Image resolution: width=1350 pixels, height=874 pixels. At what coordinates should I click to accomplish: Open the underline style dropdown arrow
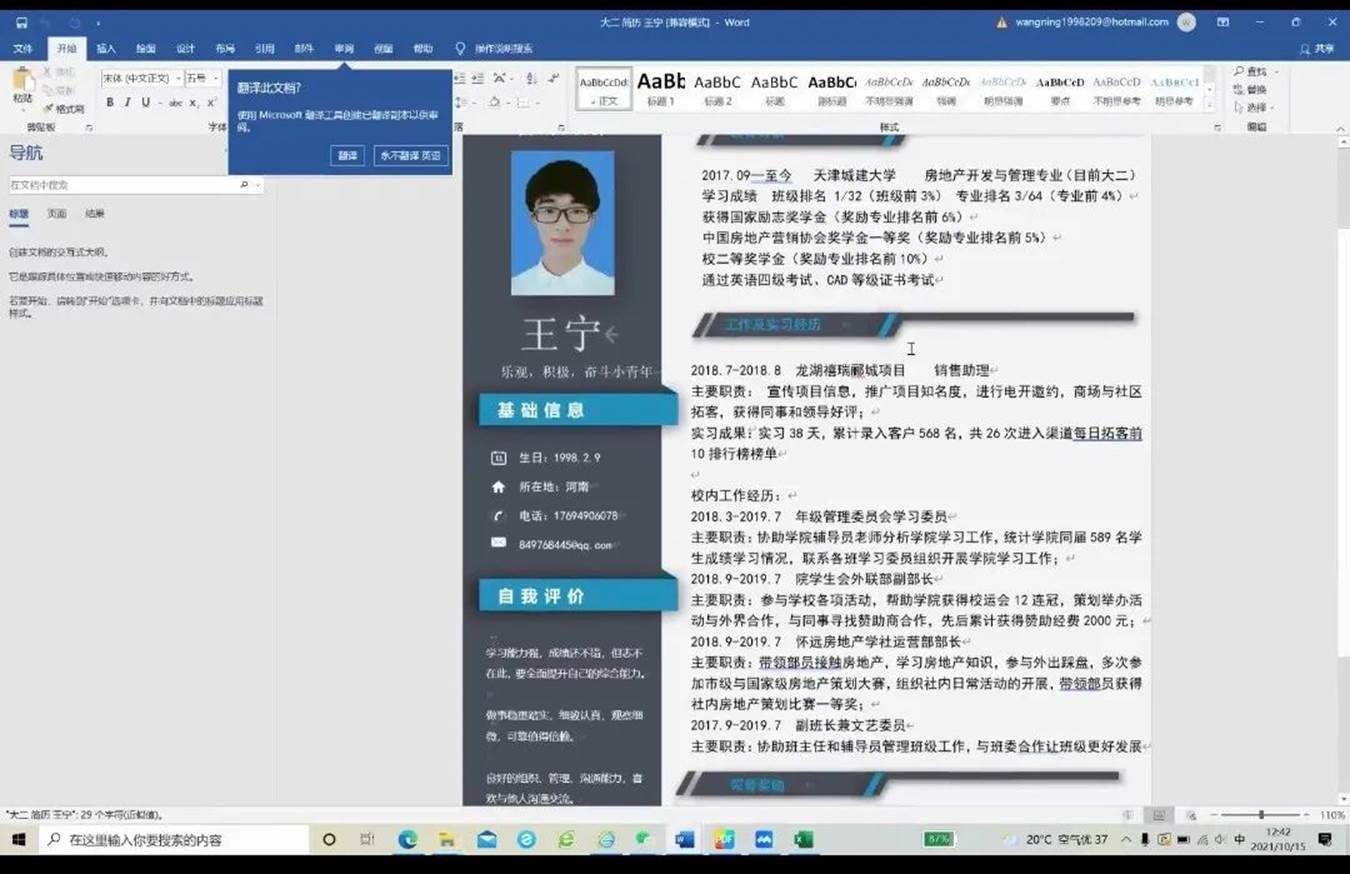click(158, 103)
